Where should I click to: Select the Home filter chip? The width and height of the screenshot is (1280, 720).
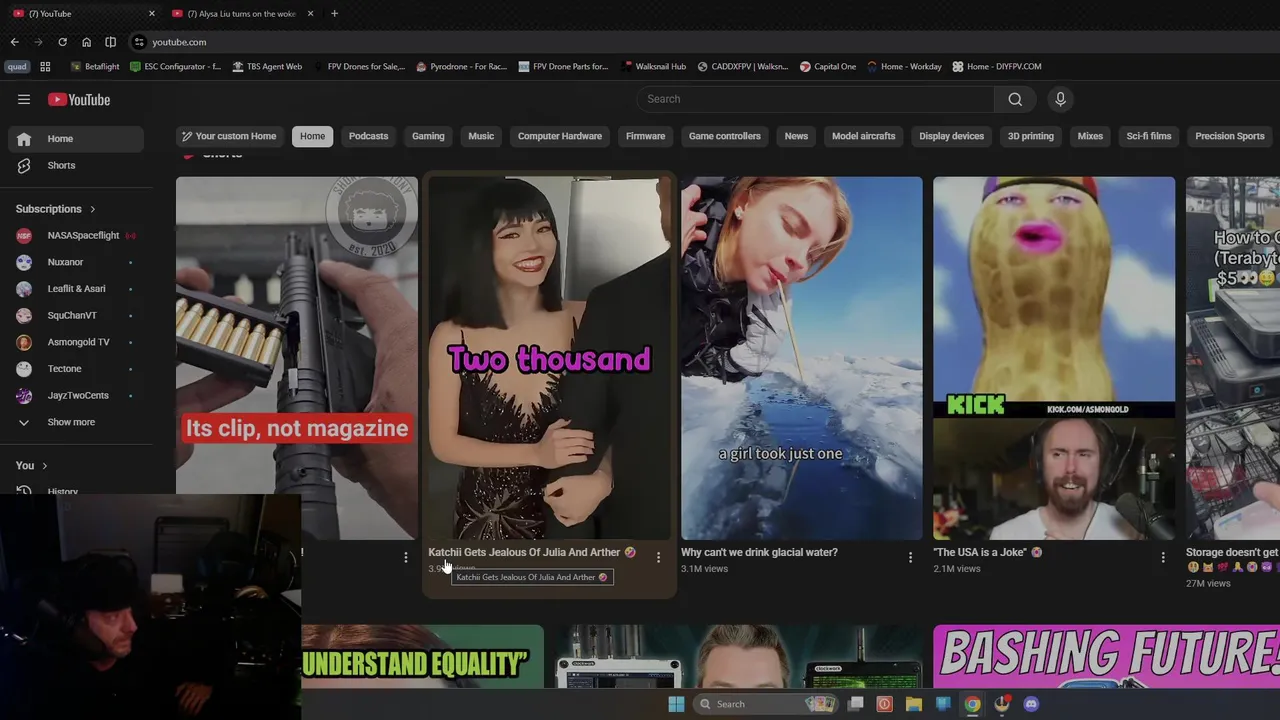coord(313,136)
